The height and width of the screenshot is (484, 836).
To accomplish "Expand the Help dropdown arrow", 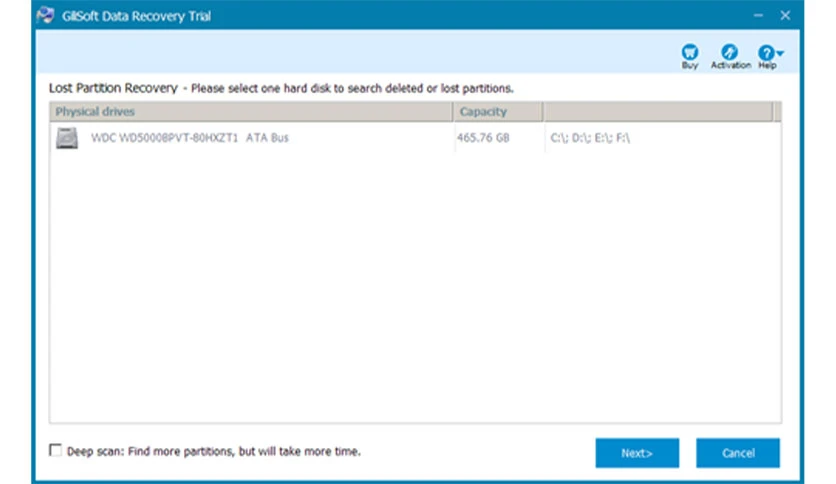I will 780,53.
